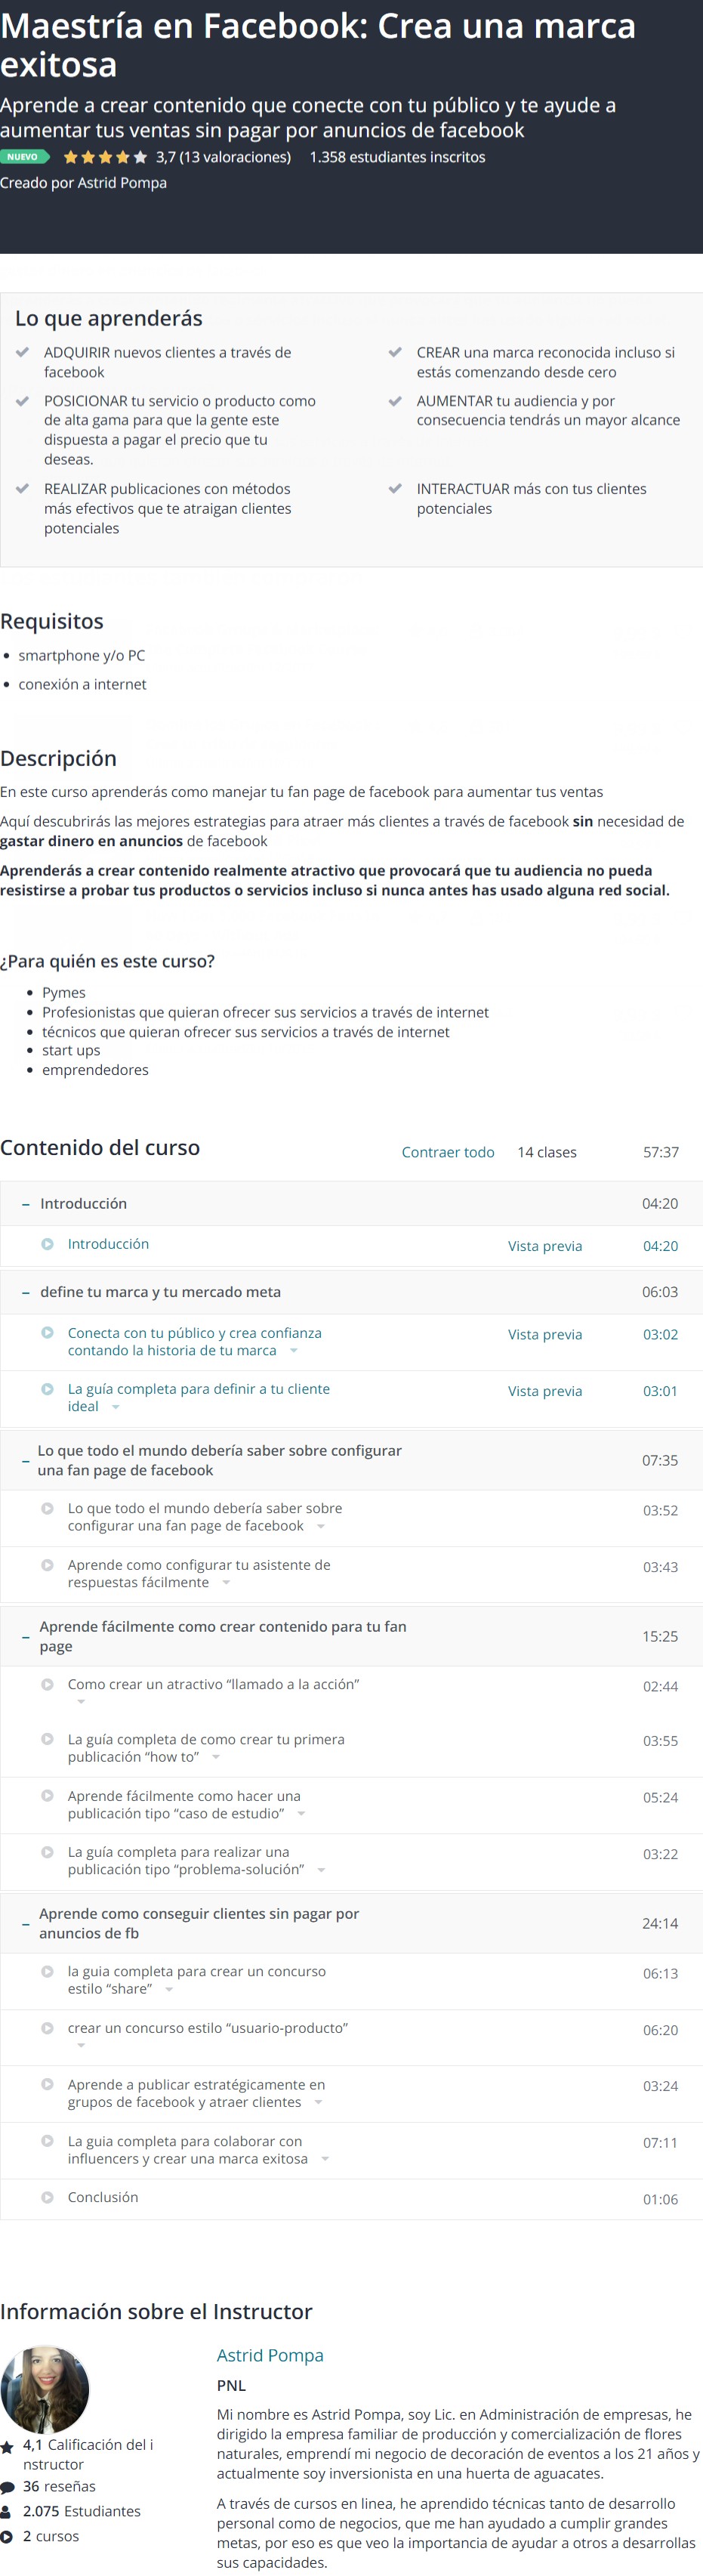
Task: Click play icon next to Conclusión lecture
Action: click(x=47, y=2198)
